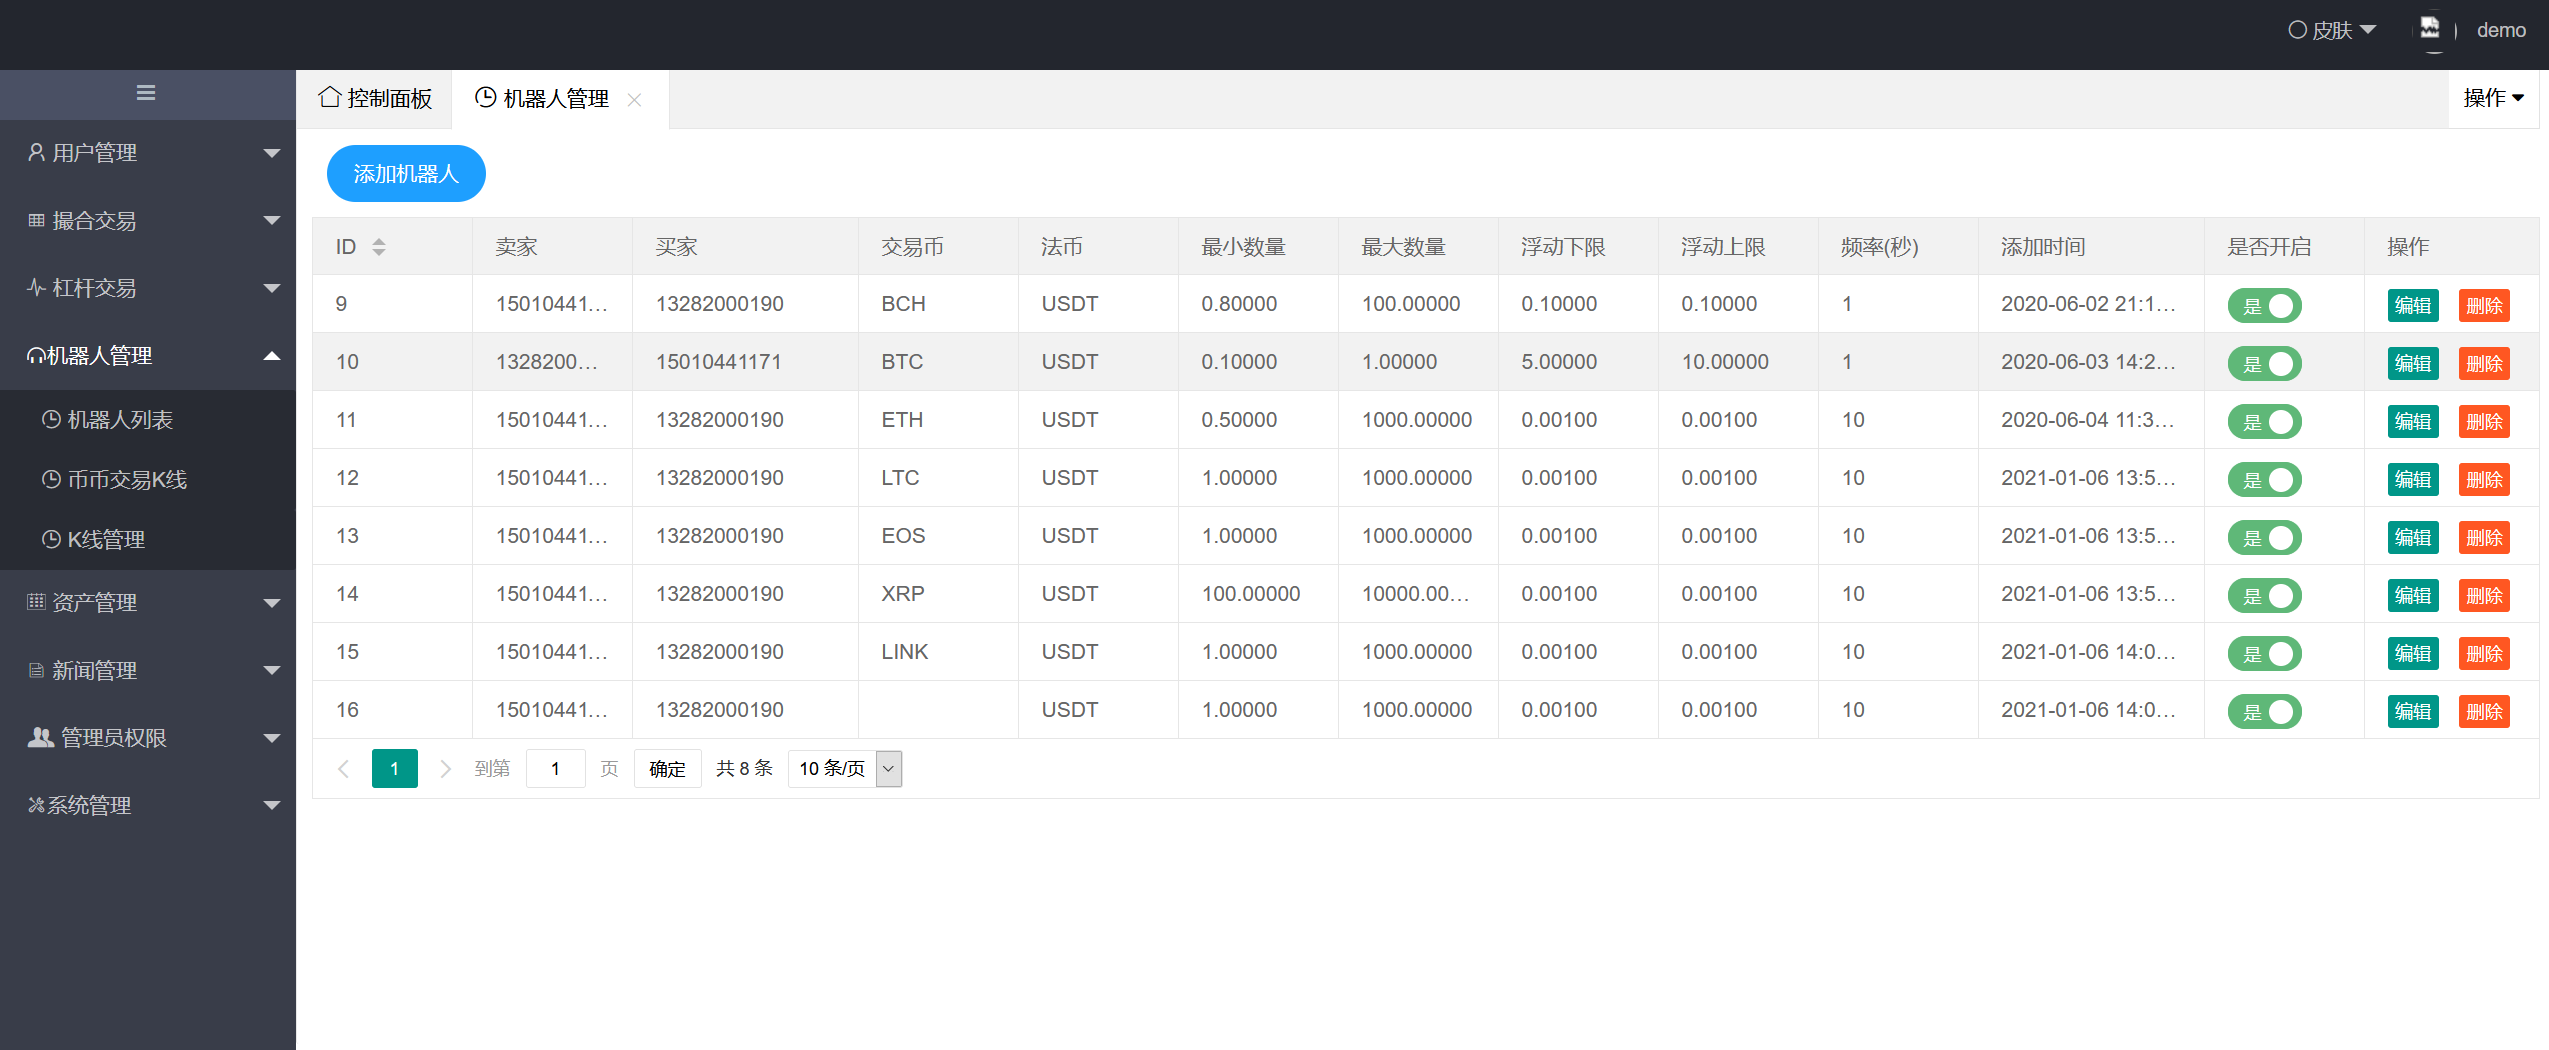Click the 杠杆交易 pulse icon
The image size is (2549, 1050).
point(36,287)
